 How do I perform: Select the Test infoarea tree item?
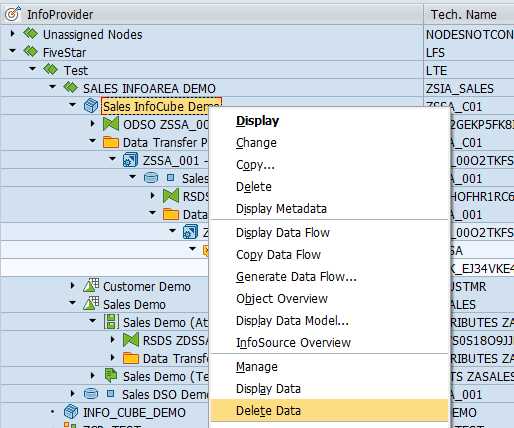[x=76, y=70]
